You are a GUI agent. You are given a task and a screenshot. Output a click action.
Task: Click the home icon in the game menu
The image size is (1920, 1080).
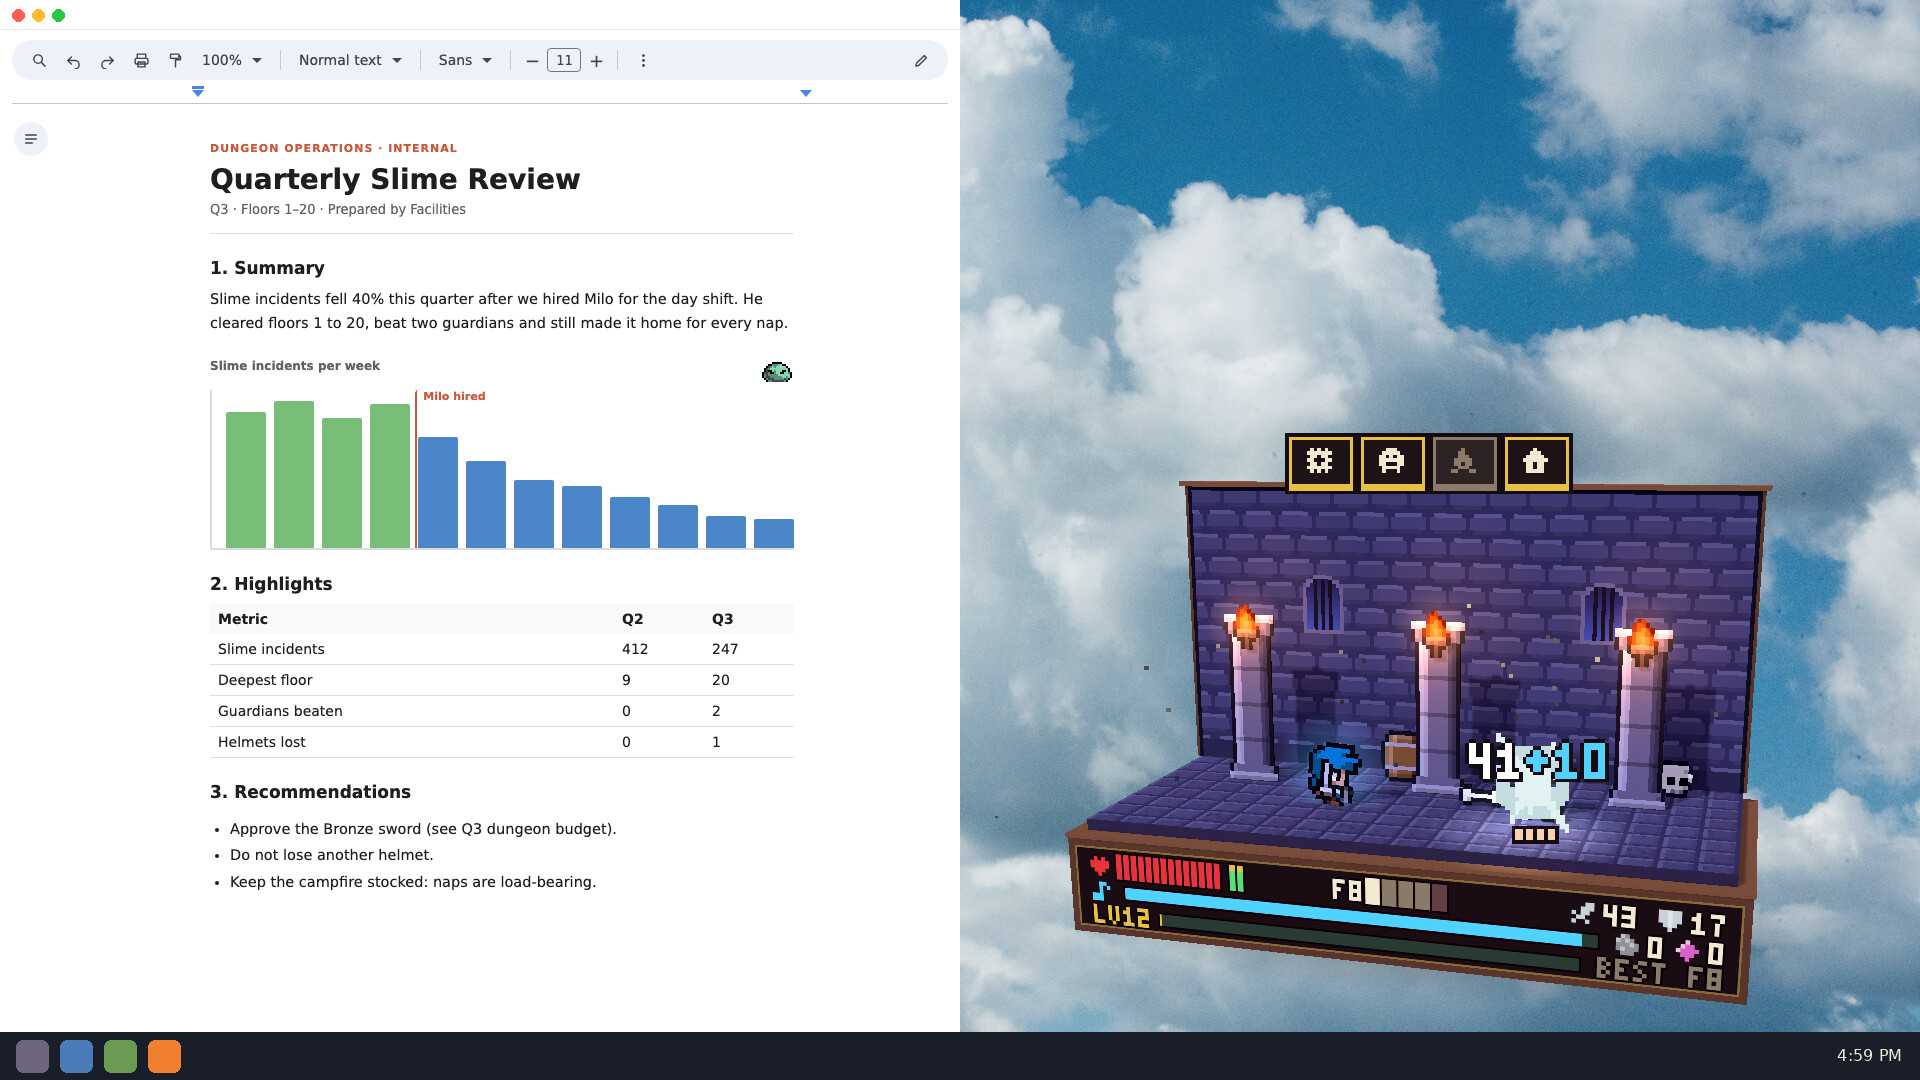[1536, 461]
